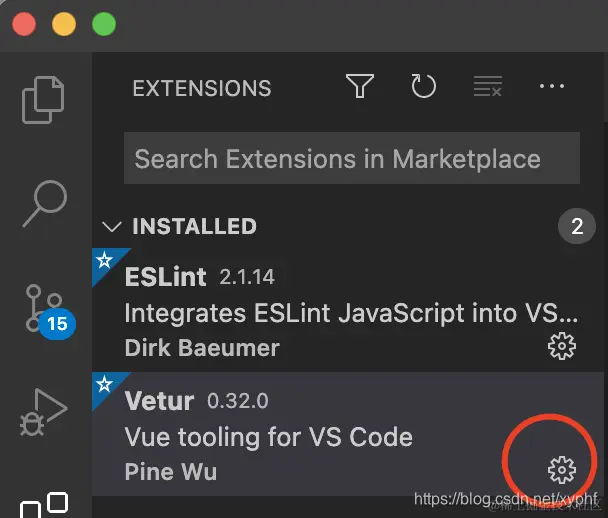Open the Explorer files view
Screen dimensions: 608x518
coord(45,98)
